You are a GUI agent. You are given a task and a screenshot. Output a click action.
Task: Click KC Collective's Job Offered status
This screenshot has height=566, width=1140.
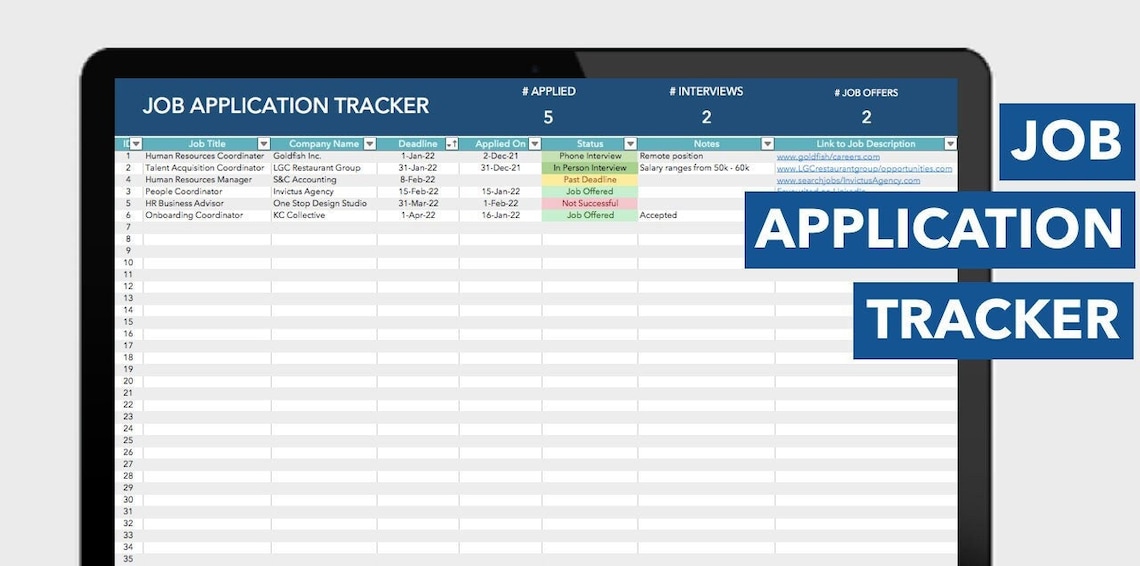point(590,215)
